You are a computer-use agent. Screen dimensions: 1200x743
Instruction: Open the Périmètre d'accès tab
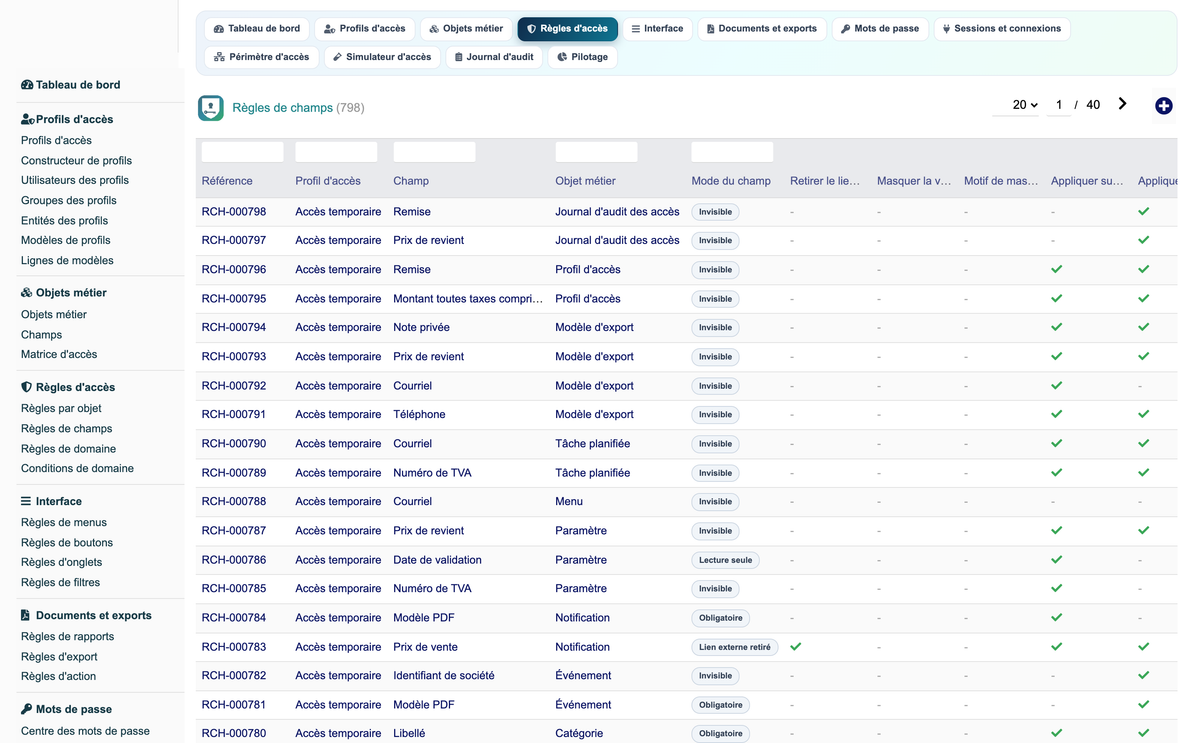262,57
